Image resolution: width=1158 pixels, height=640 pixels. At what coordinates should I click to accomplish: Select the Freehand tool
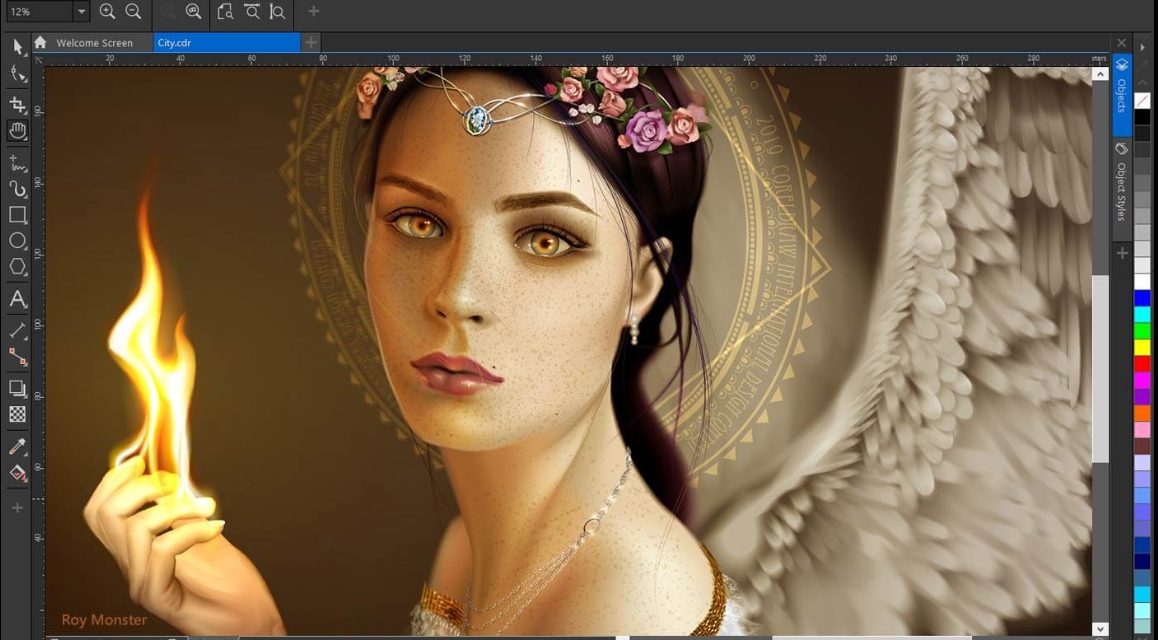coord(18,162)
